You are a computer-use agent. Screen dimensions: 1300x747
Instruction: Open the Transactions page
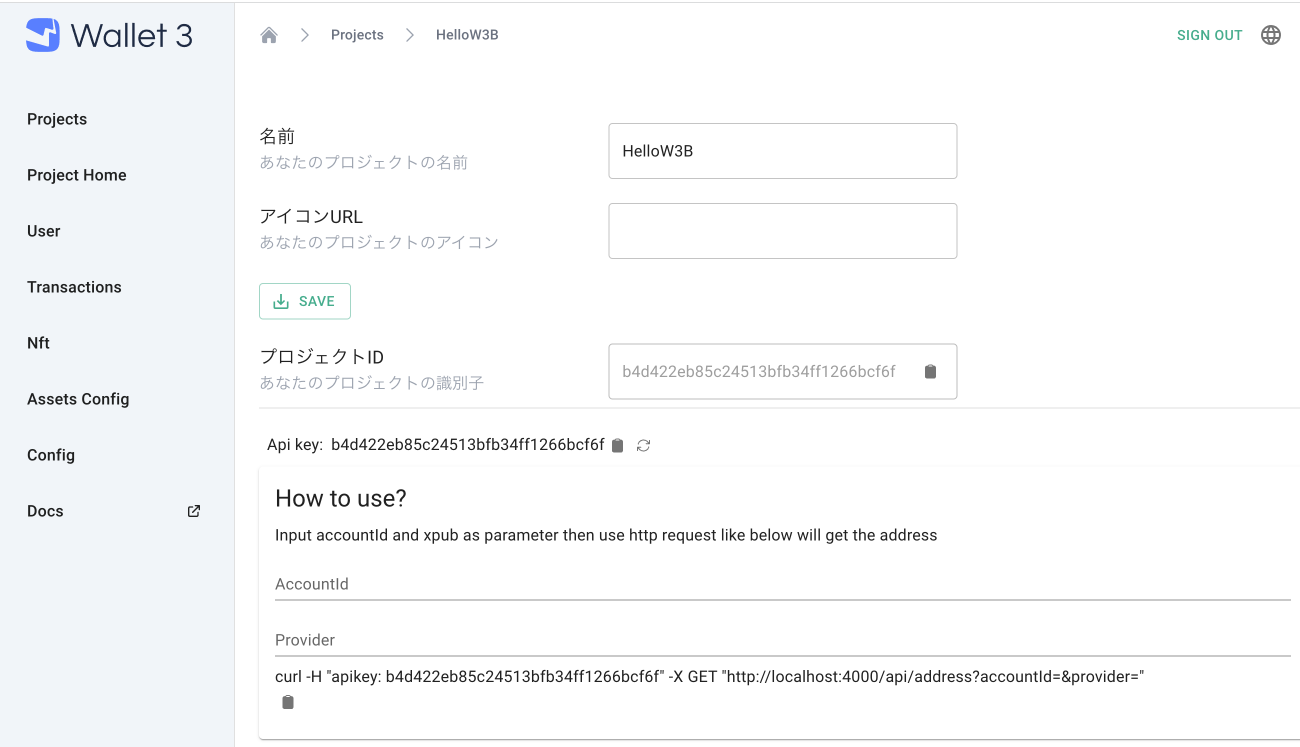click(74, 287)
